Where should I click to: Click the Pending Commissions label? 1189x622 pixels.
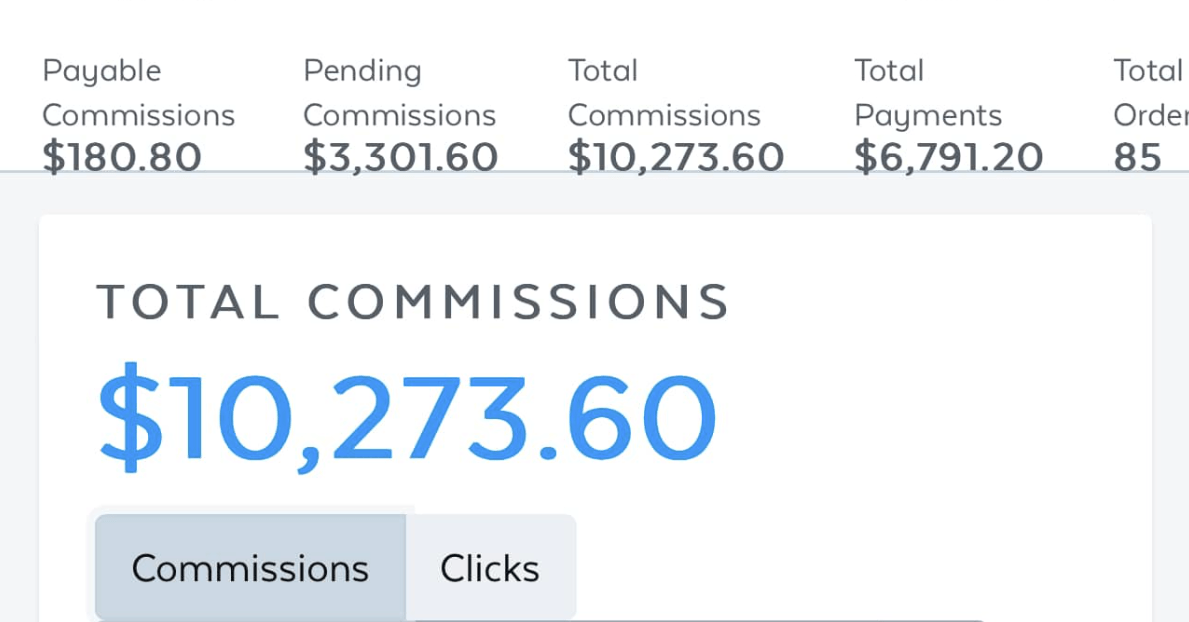click(399, 93)
